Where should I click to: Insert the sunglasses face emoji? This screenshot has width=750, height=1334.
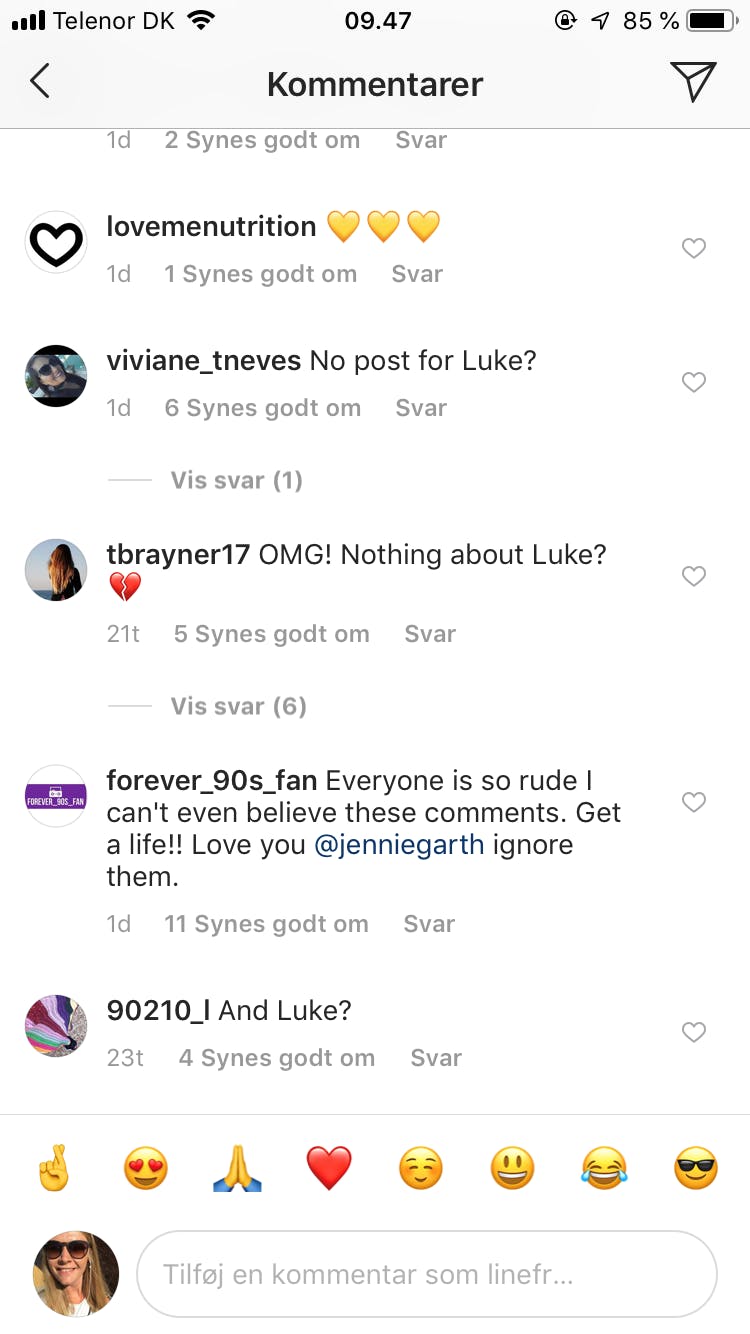click(x=696, y=1168)
